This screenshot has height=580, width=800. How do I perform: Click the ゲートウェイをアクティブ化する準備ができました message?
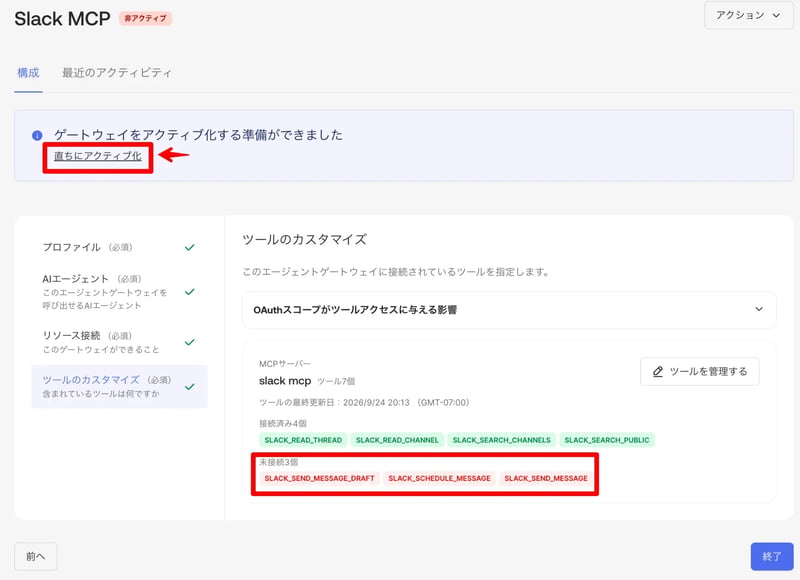click(x=198, y=135)
